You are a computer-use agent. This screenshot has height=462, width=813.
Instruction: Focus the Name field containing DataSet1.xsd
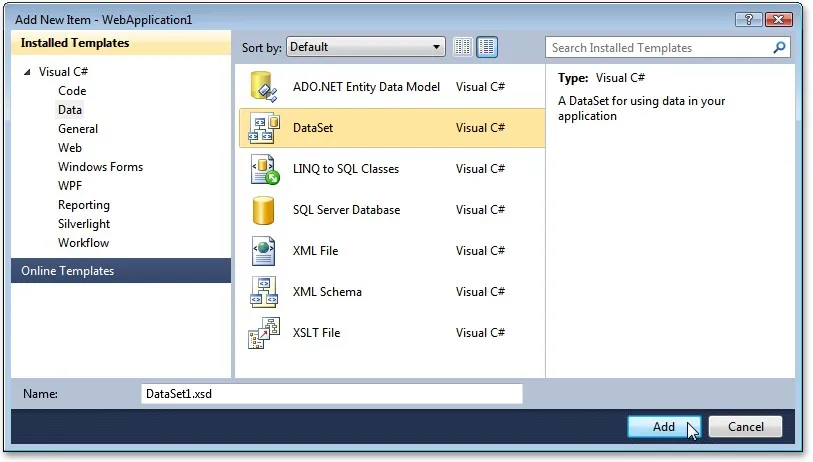coord(332,394)
